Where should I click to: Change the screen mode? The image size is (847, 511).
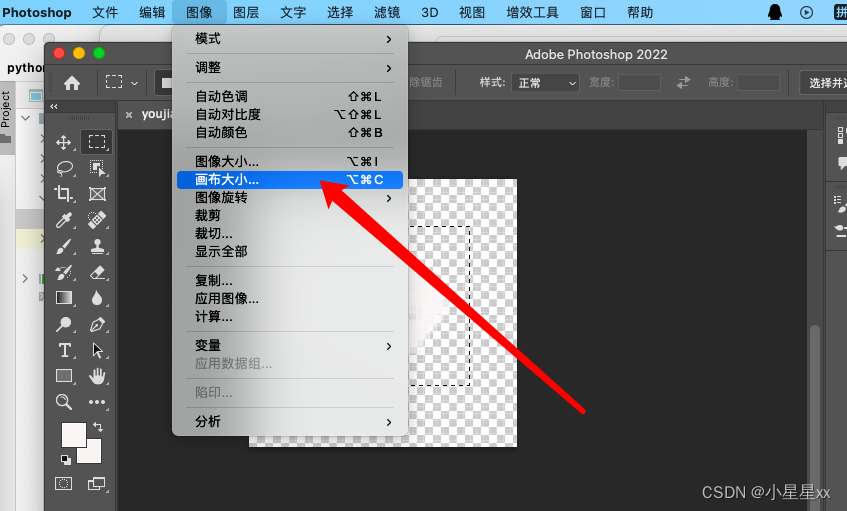(97, 483)
